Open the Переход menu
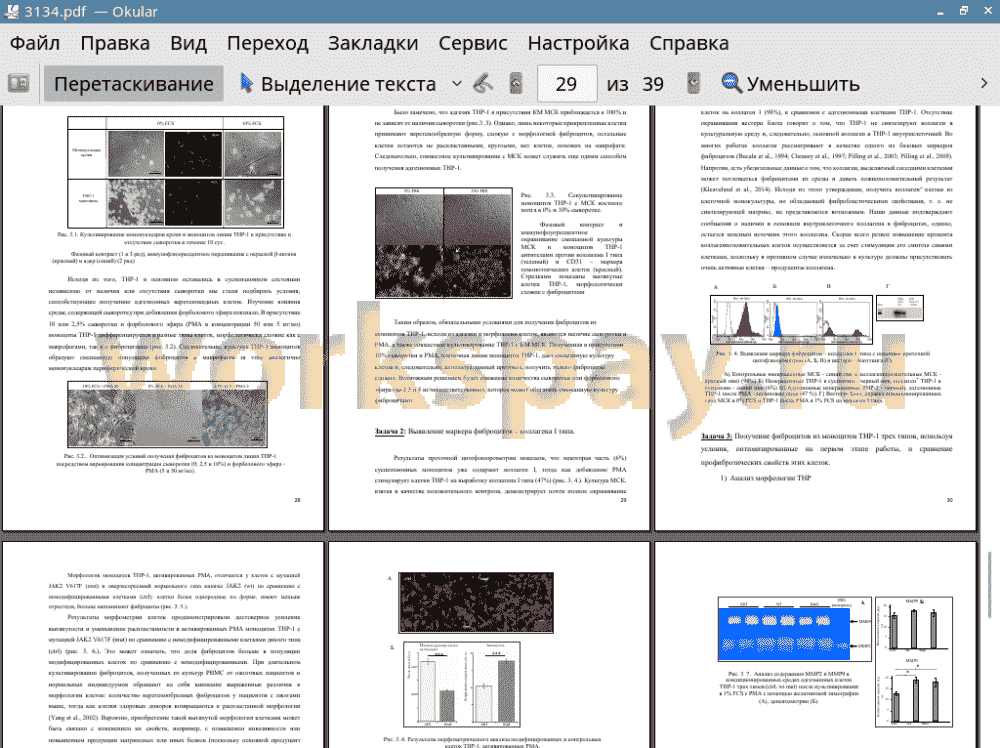Viewport: 1000px width, 748px height. 268,43
